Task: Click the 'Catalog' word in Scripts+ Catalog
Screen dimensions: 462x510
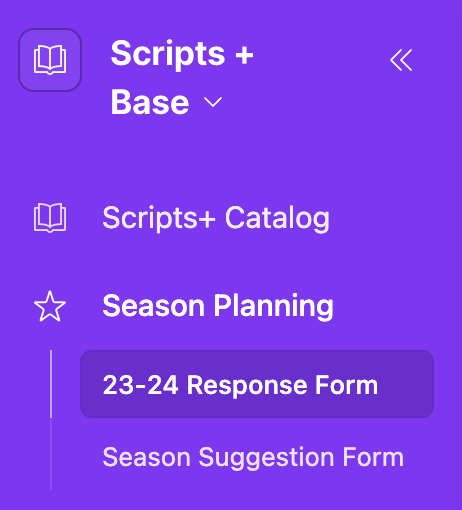Action: click(277, 218)
